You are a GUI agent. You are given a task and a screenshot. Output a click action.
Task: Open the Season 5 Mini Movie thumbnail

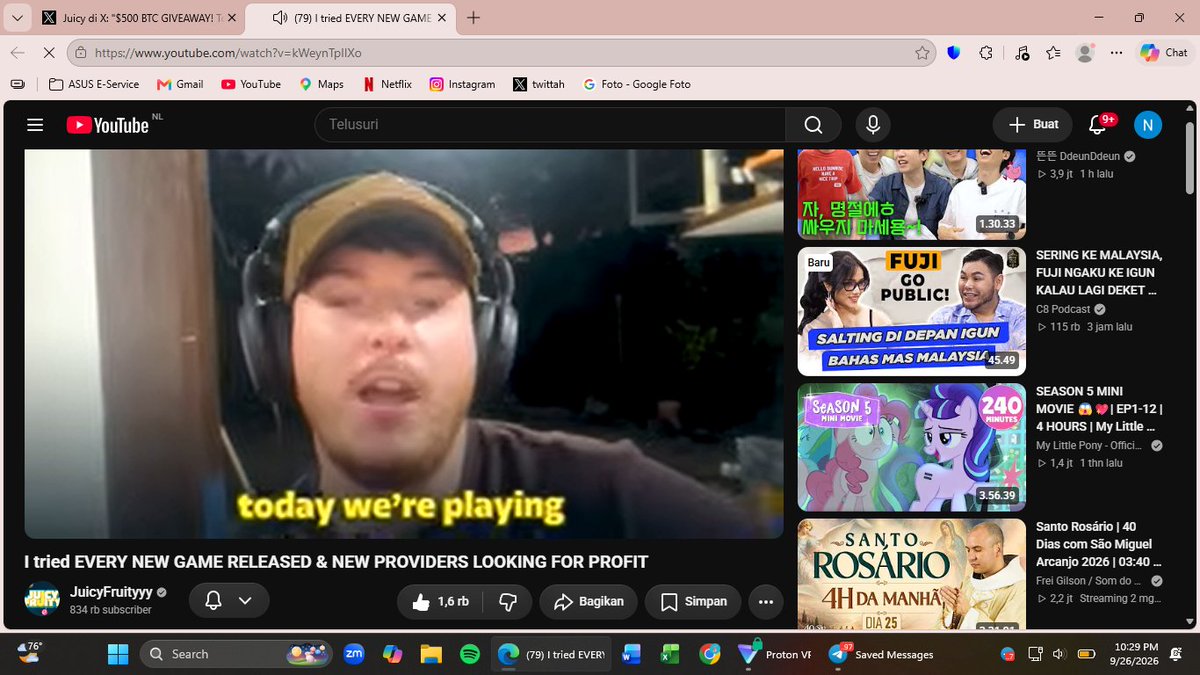point(912,447)
